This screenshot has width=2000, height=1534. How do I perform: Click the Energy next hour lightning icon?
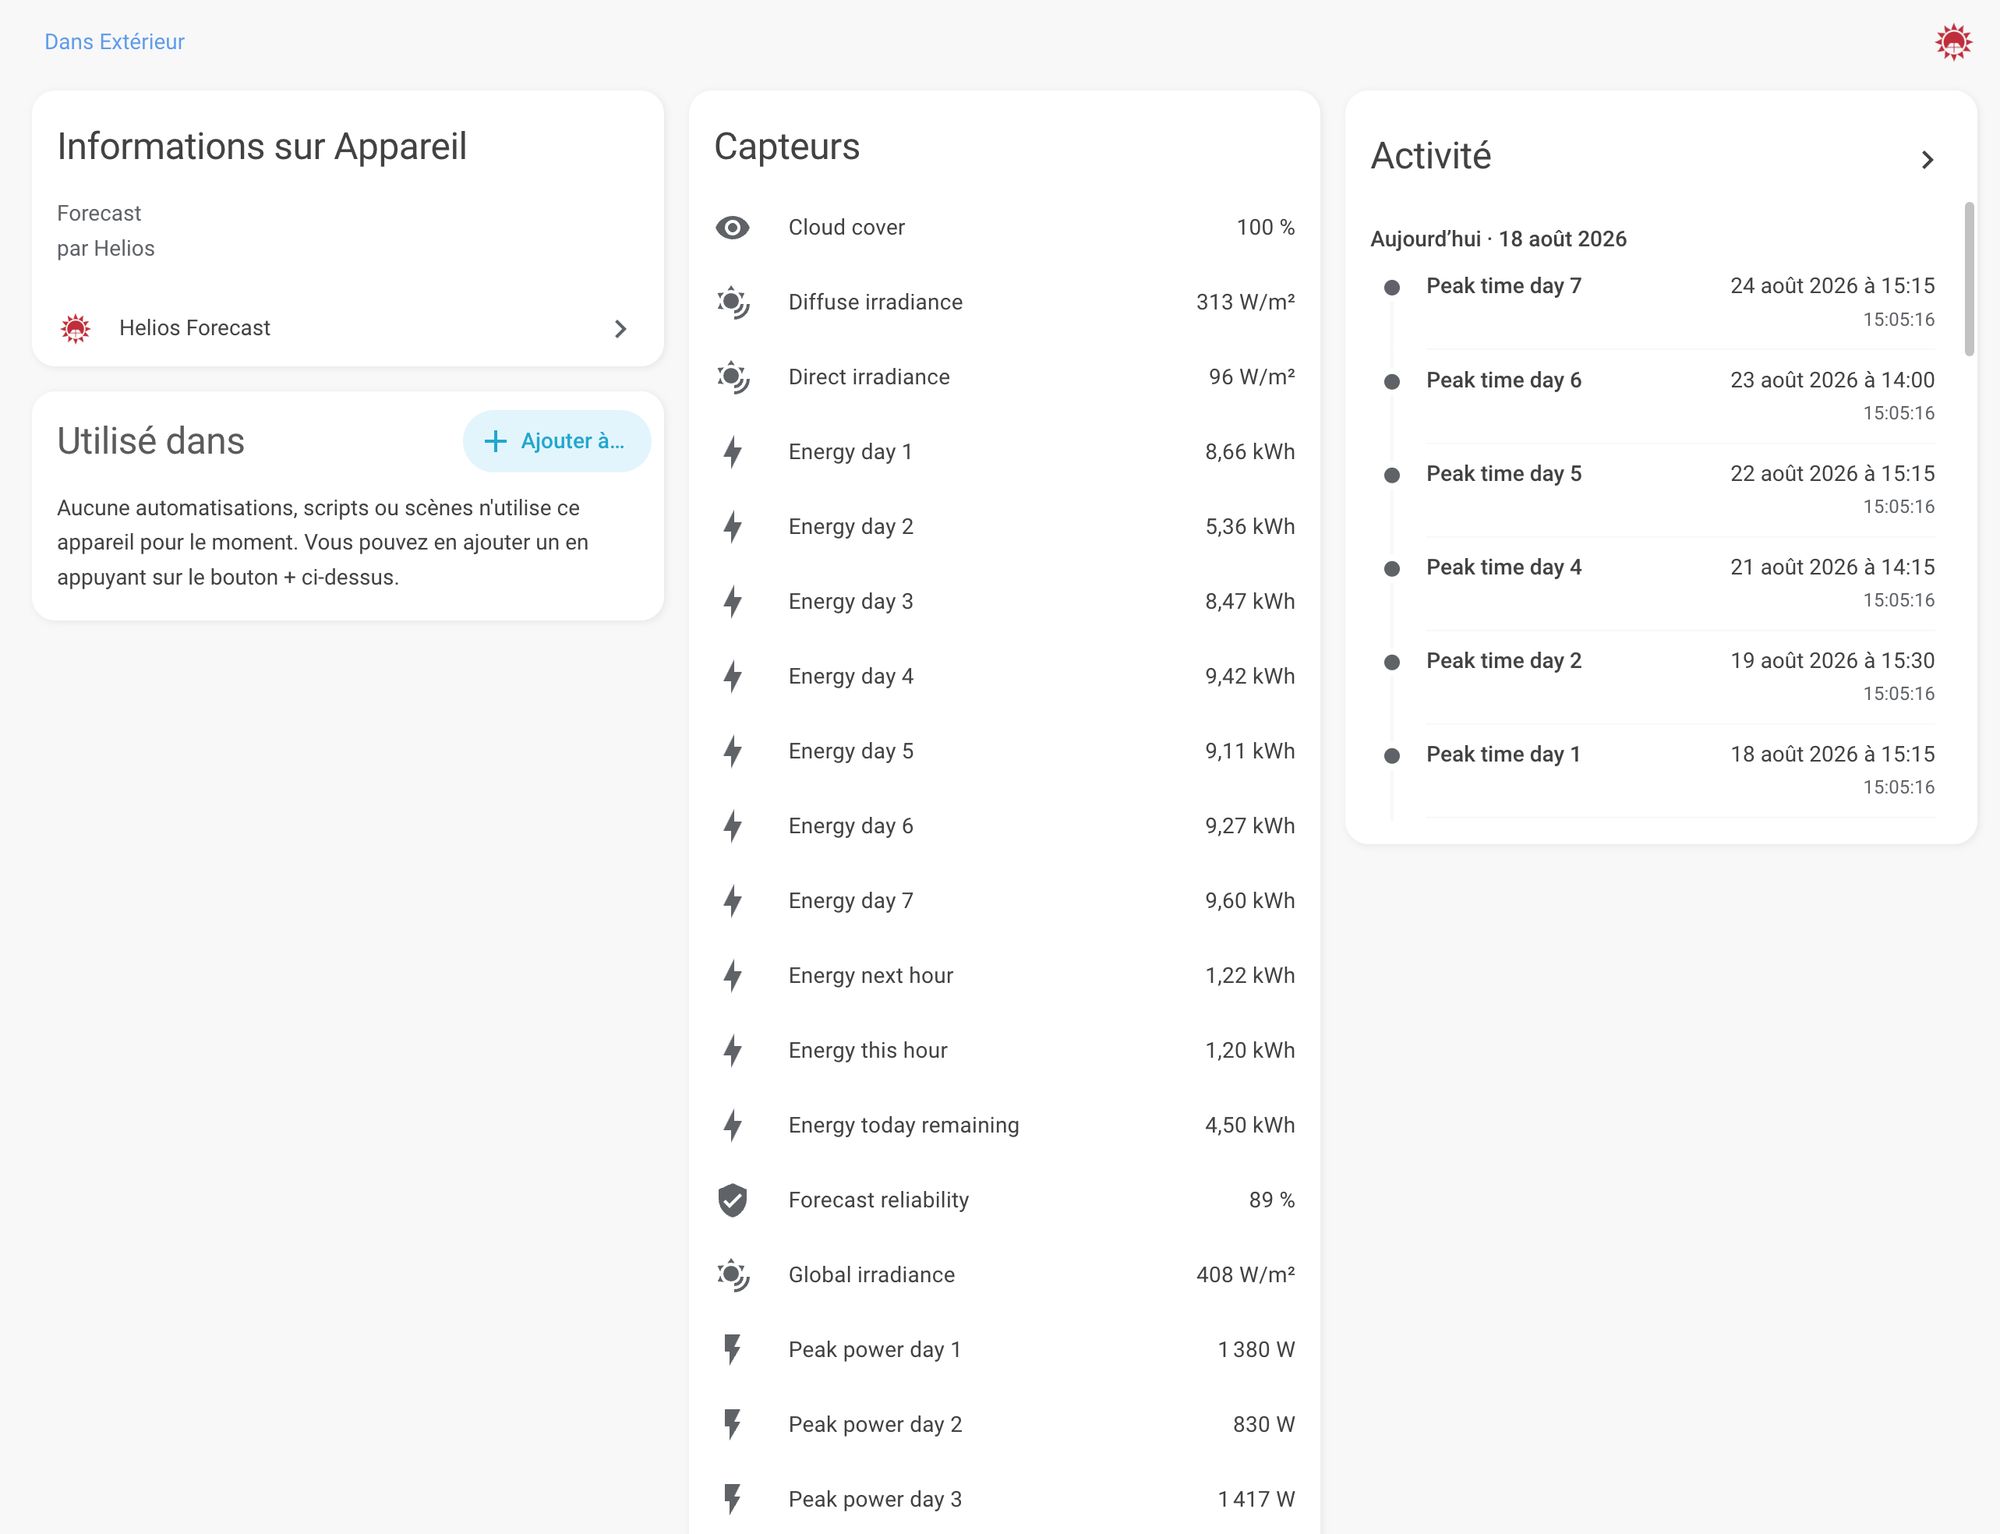[733, 976]
